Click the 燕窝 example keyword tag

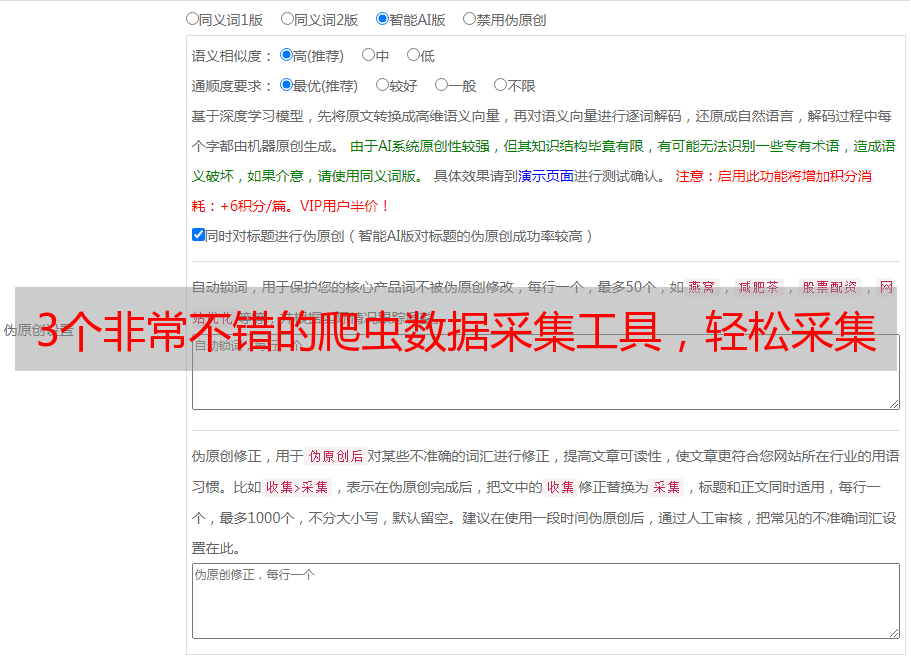point(708,287)
